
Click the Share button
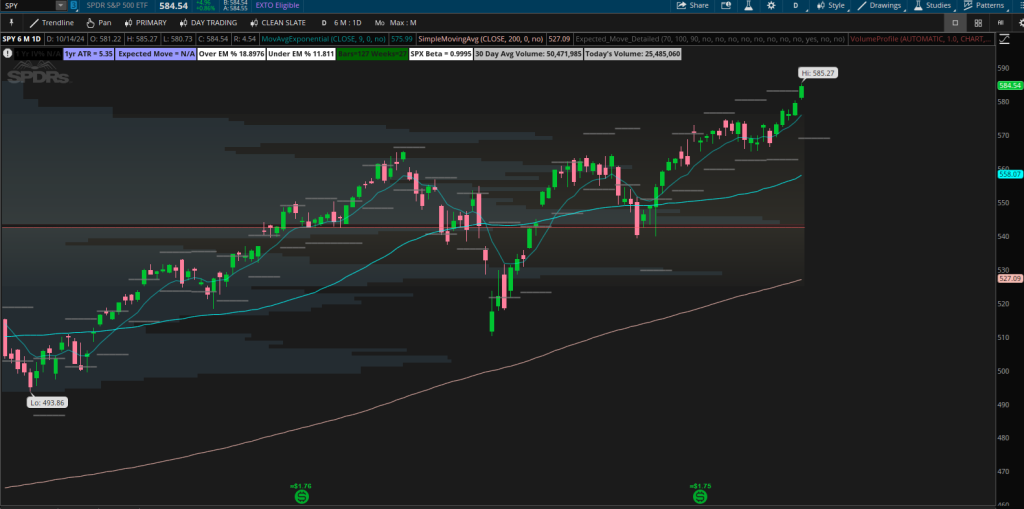point(692,5)
